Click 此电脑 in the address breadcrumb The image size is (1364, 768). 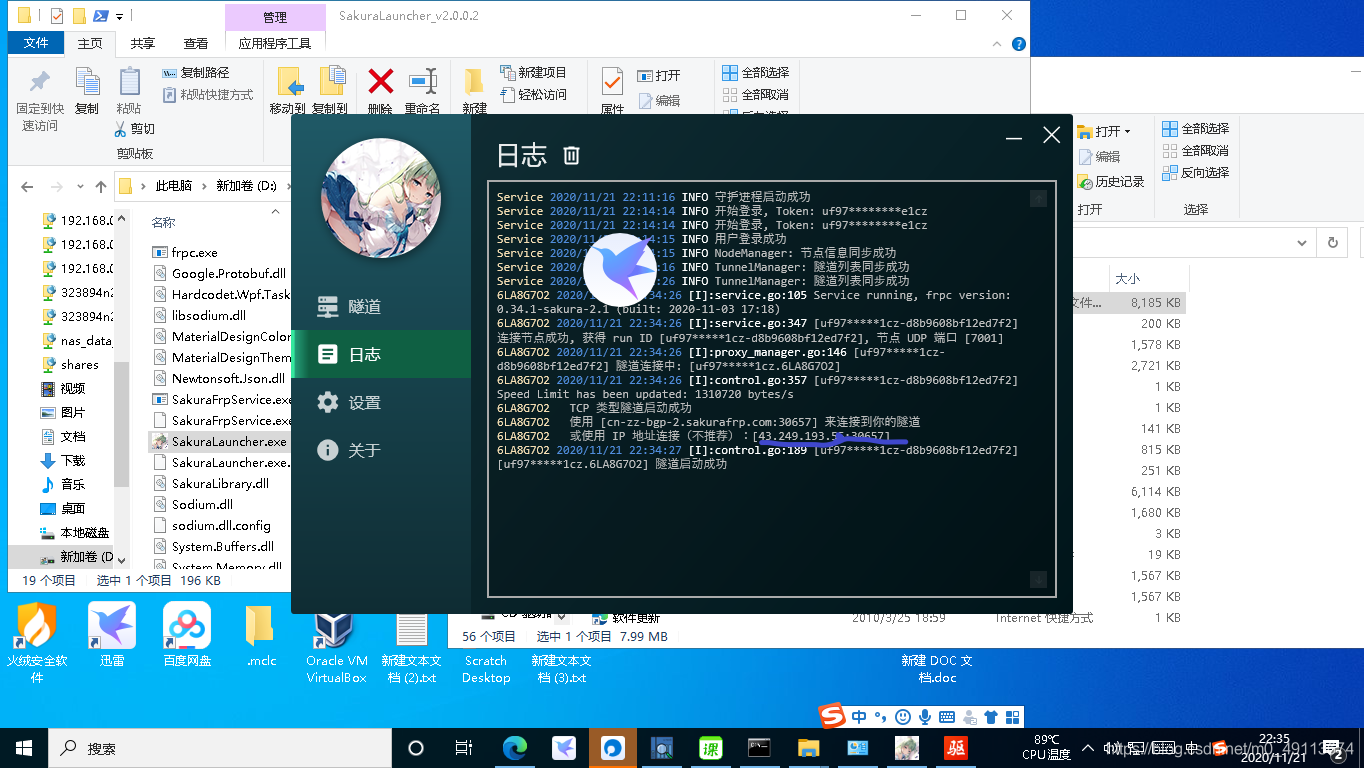pos(174,186)
